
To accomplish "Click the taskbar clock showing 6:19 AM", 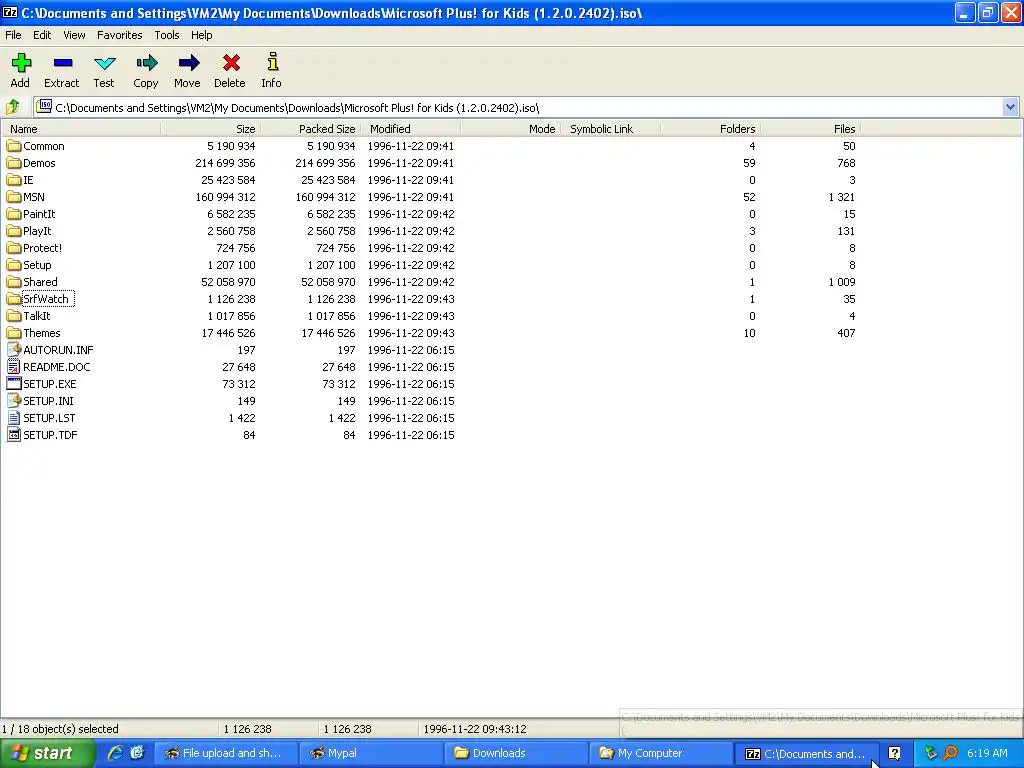I will pyautogui.click(x=987, y=753).
